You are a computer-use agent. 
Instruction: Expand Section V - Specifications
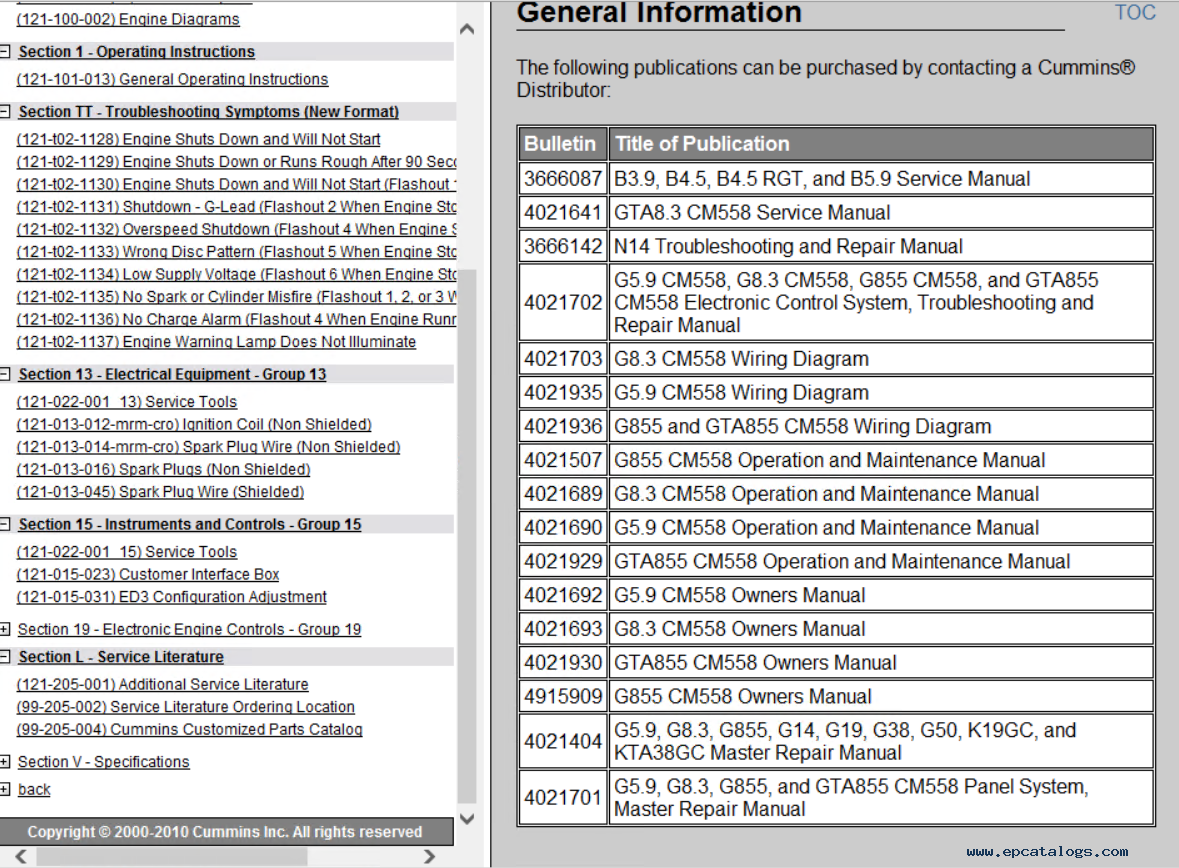(5, 762)
